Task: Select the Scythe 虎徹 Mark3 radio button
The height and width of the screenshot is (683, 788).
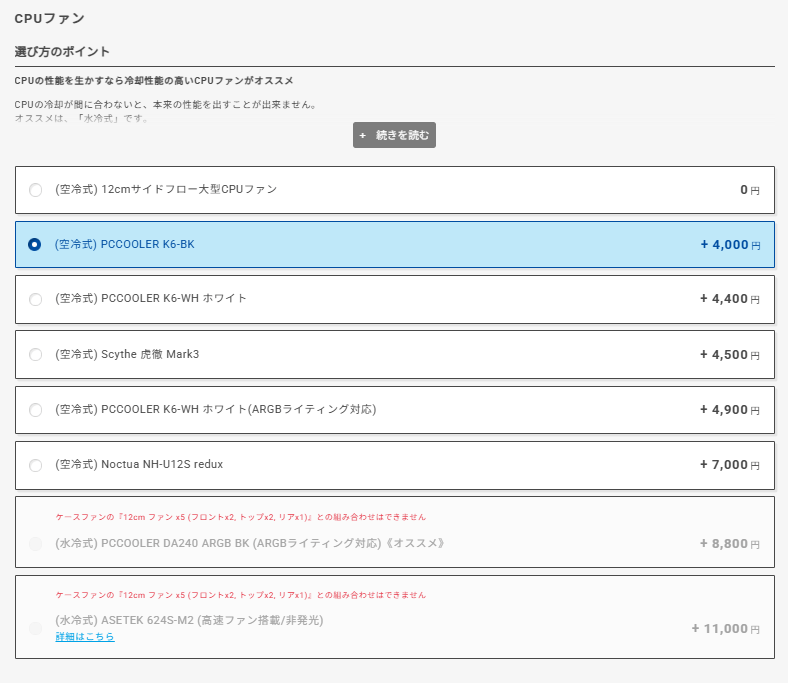Action: point(36,355)
